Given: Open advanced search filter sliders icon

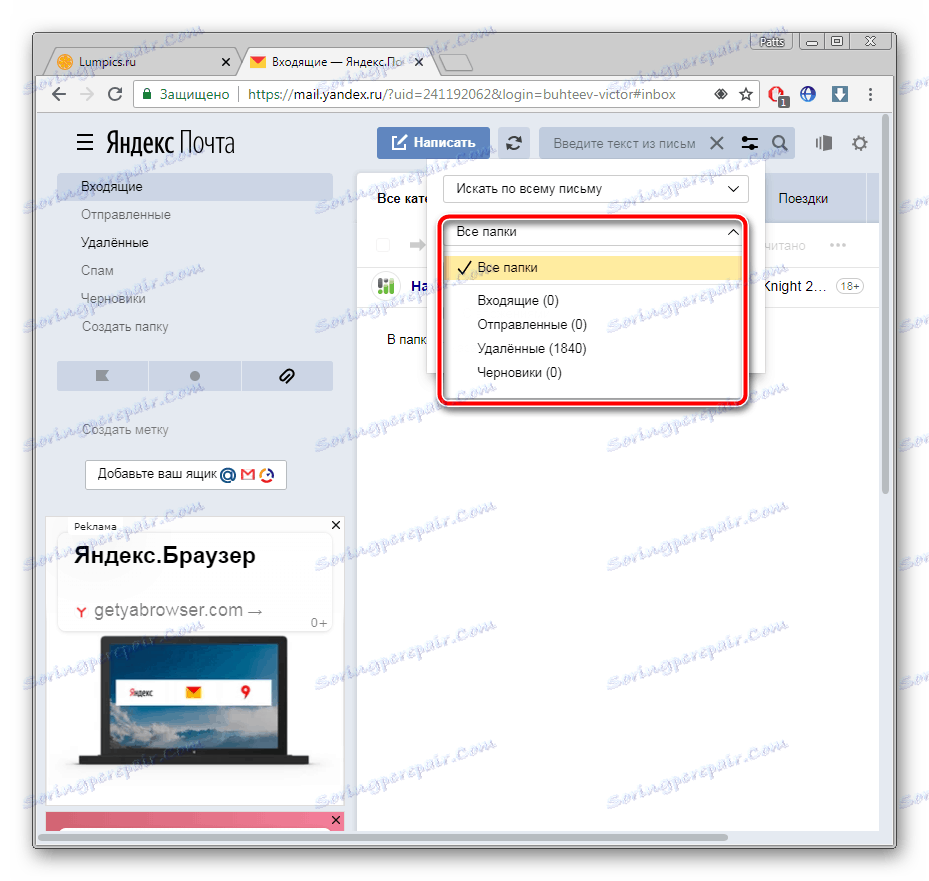Looking at the screenshot, I should click(x=749, y=143).
